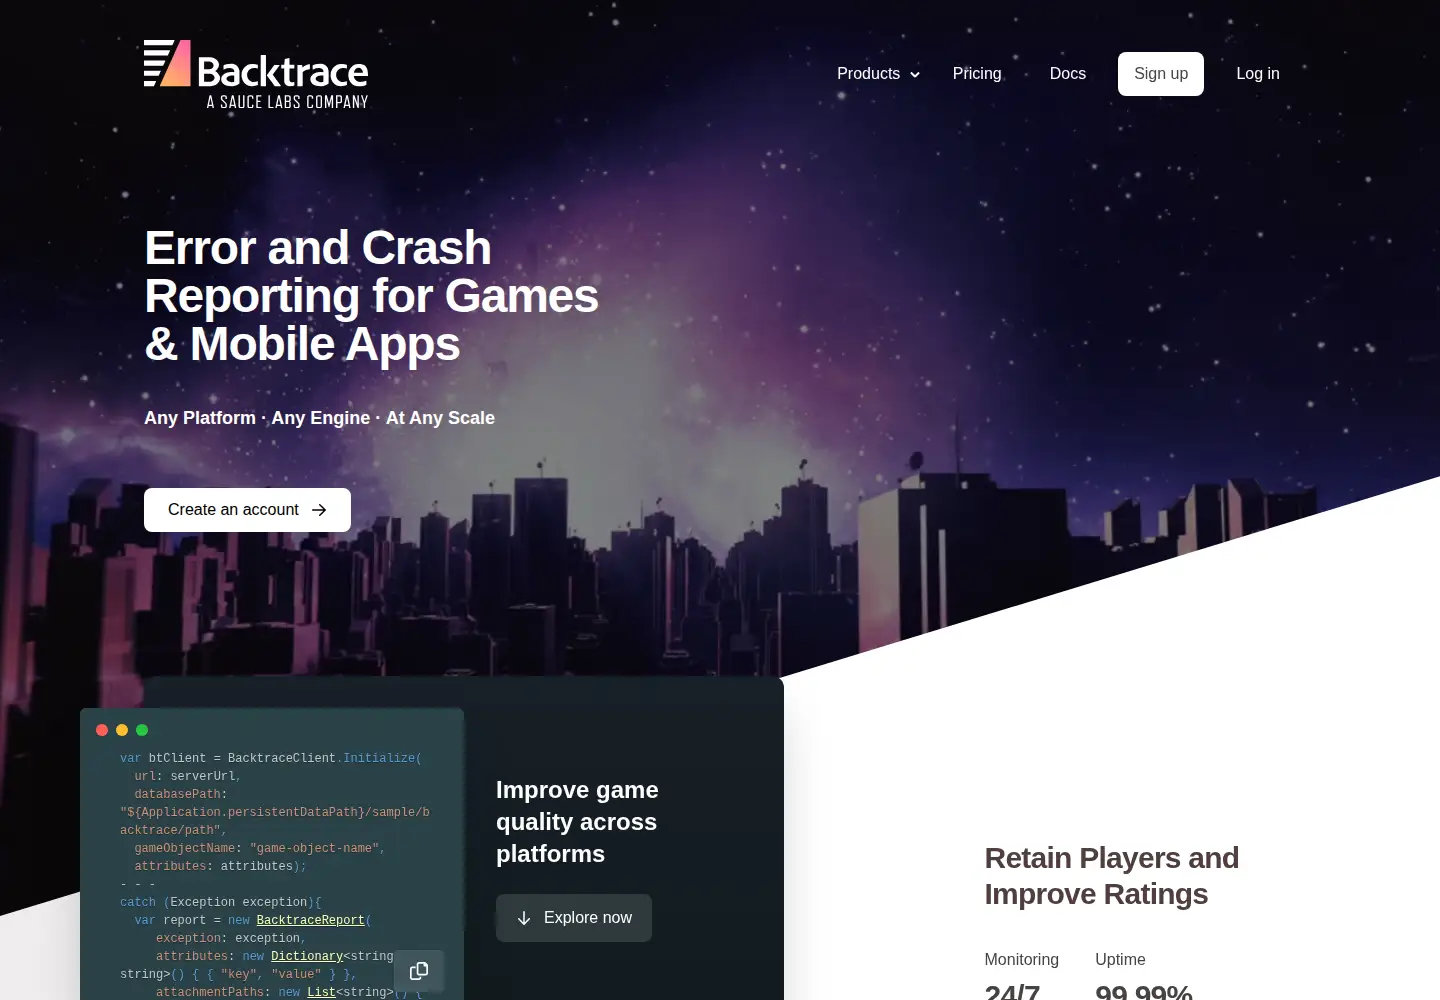Image resolution: width=1440 pixels, height=1000 pixels.
Task: Click the "databasePath:" code line
Action: click(x=181, y=794)
